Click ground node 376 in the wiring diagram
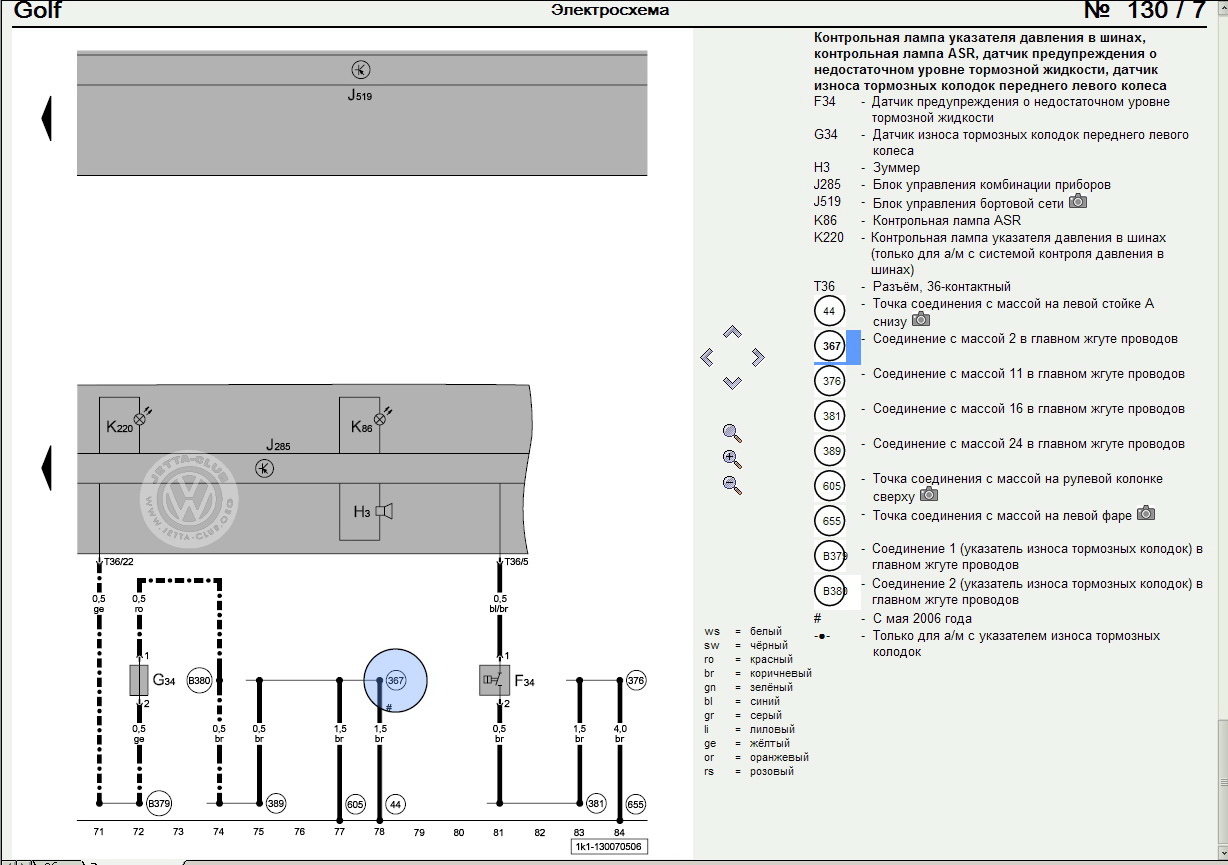Screen dimensions: 1228x865 636,680
